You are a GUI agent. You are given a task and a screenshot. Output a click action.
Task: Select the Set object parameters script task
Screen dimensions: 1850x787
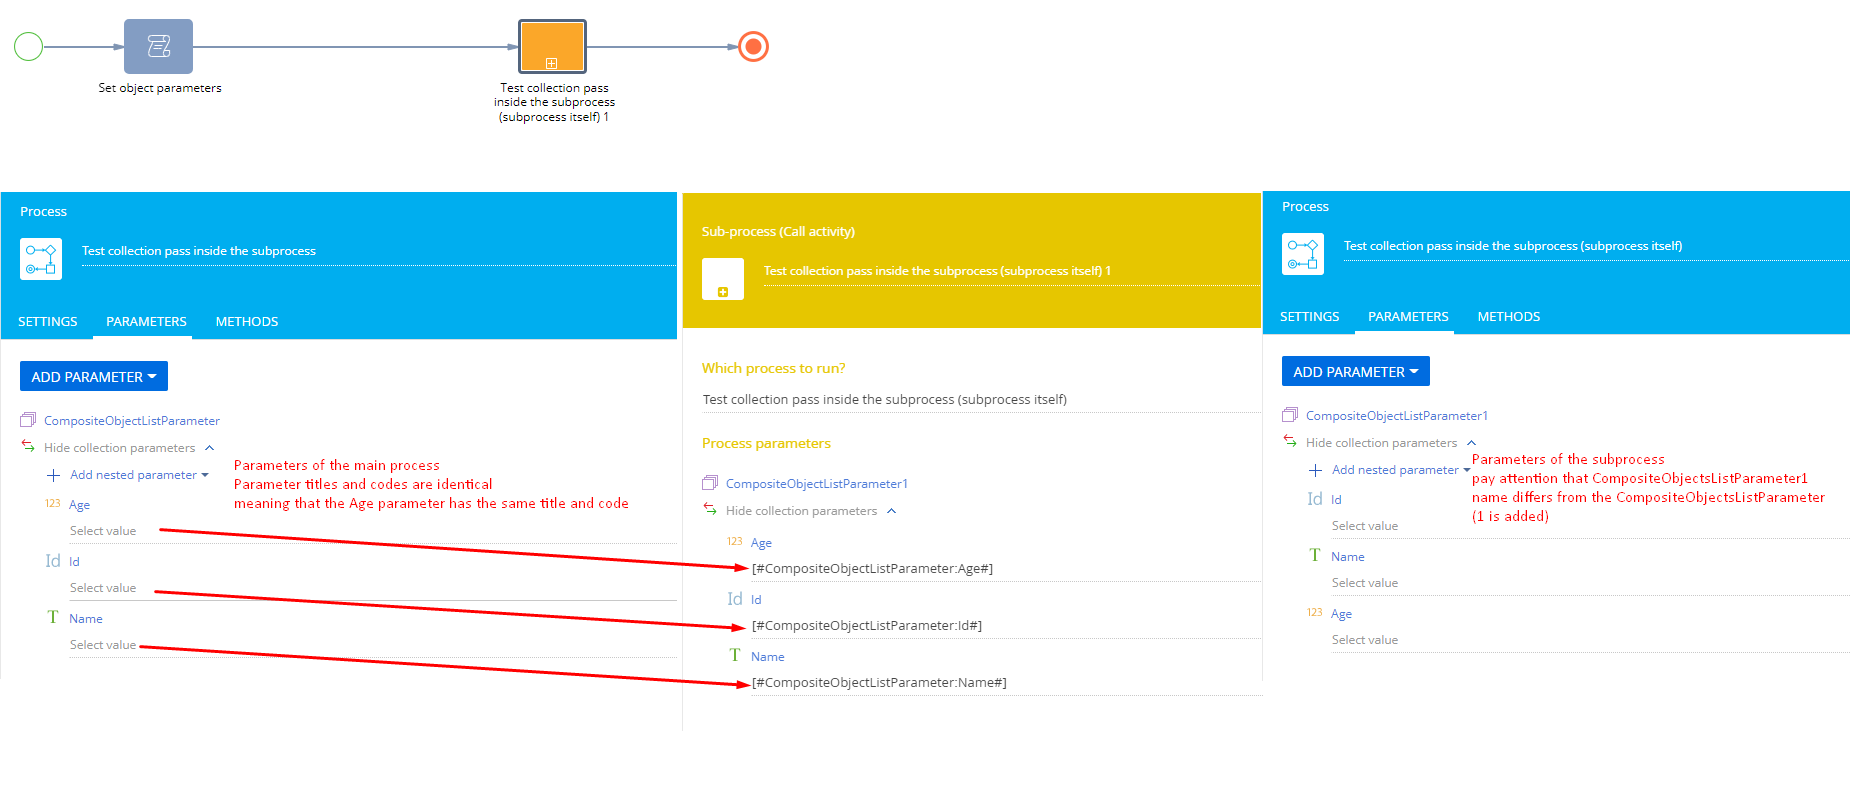[158, 47]
